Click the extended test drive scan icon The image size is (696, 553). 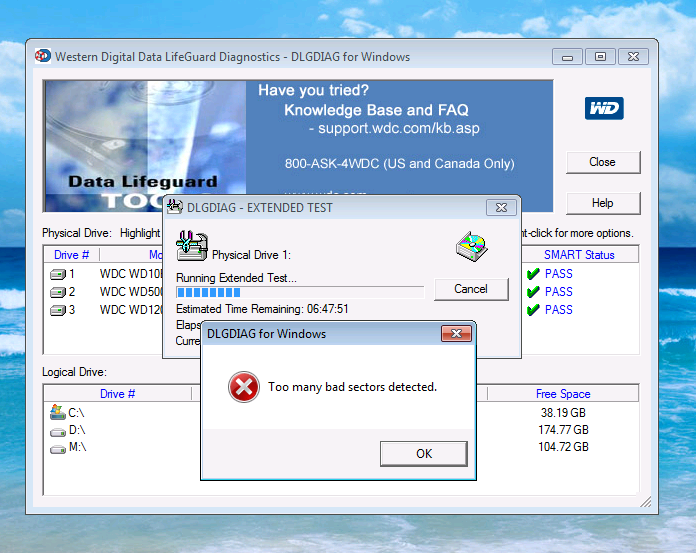(x=190, y=245)
